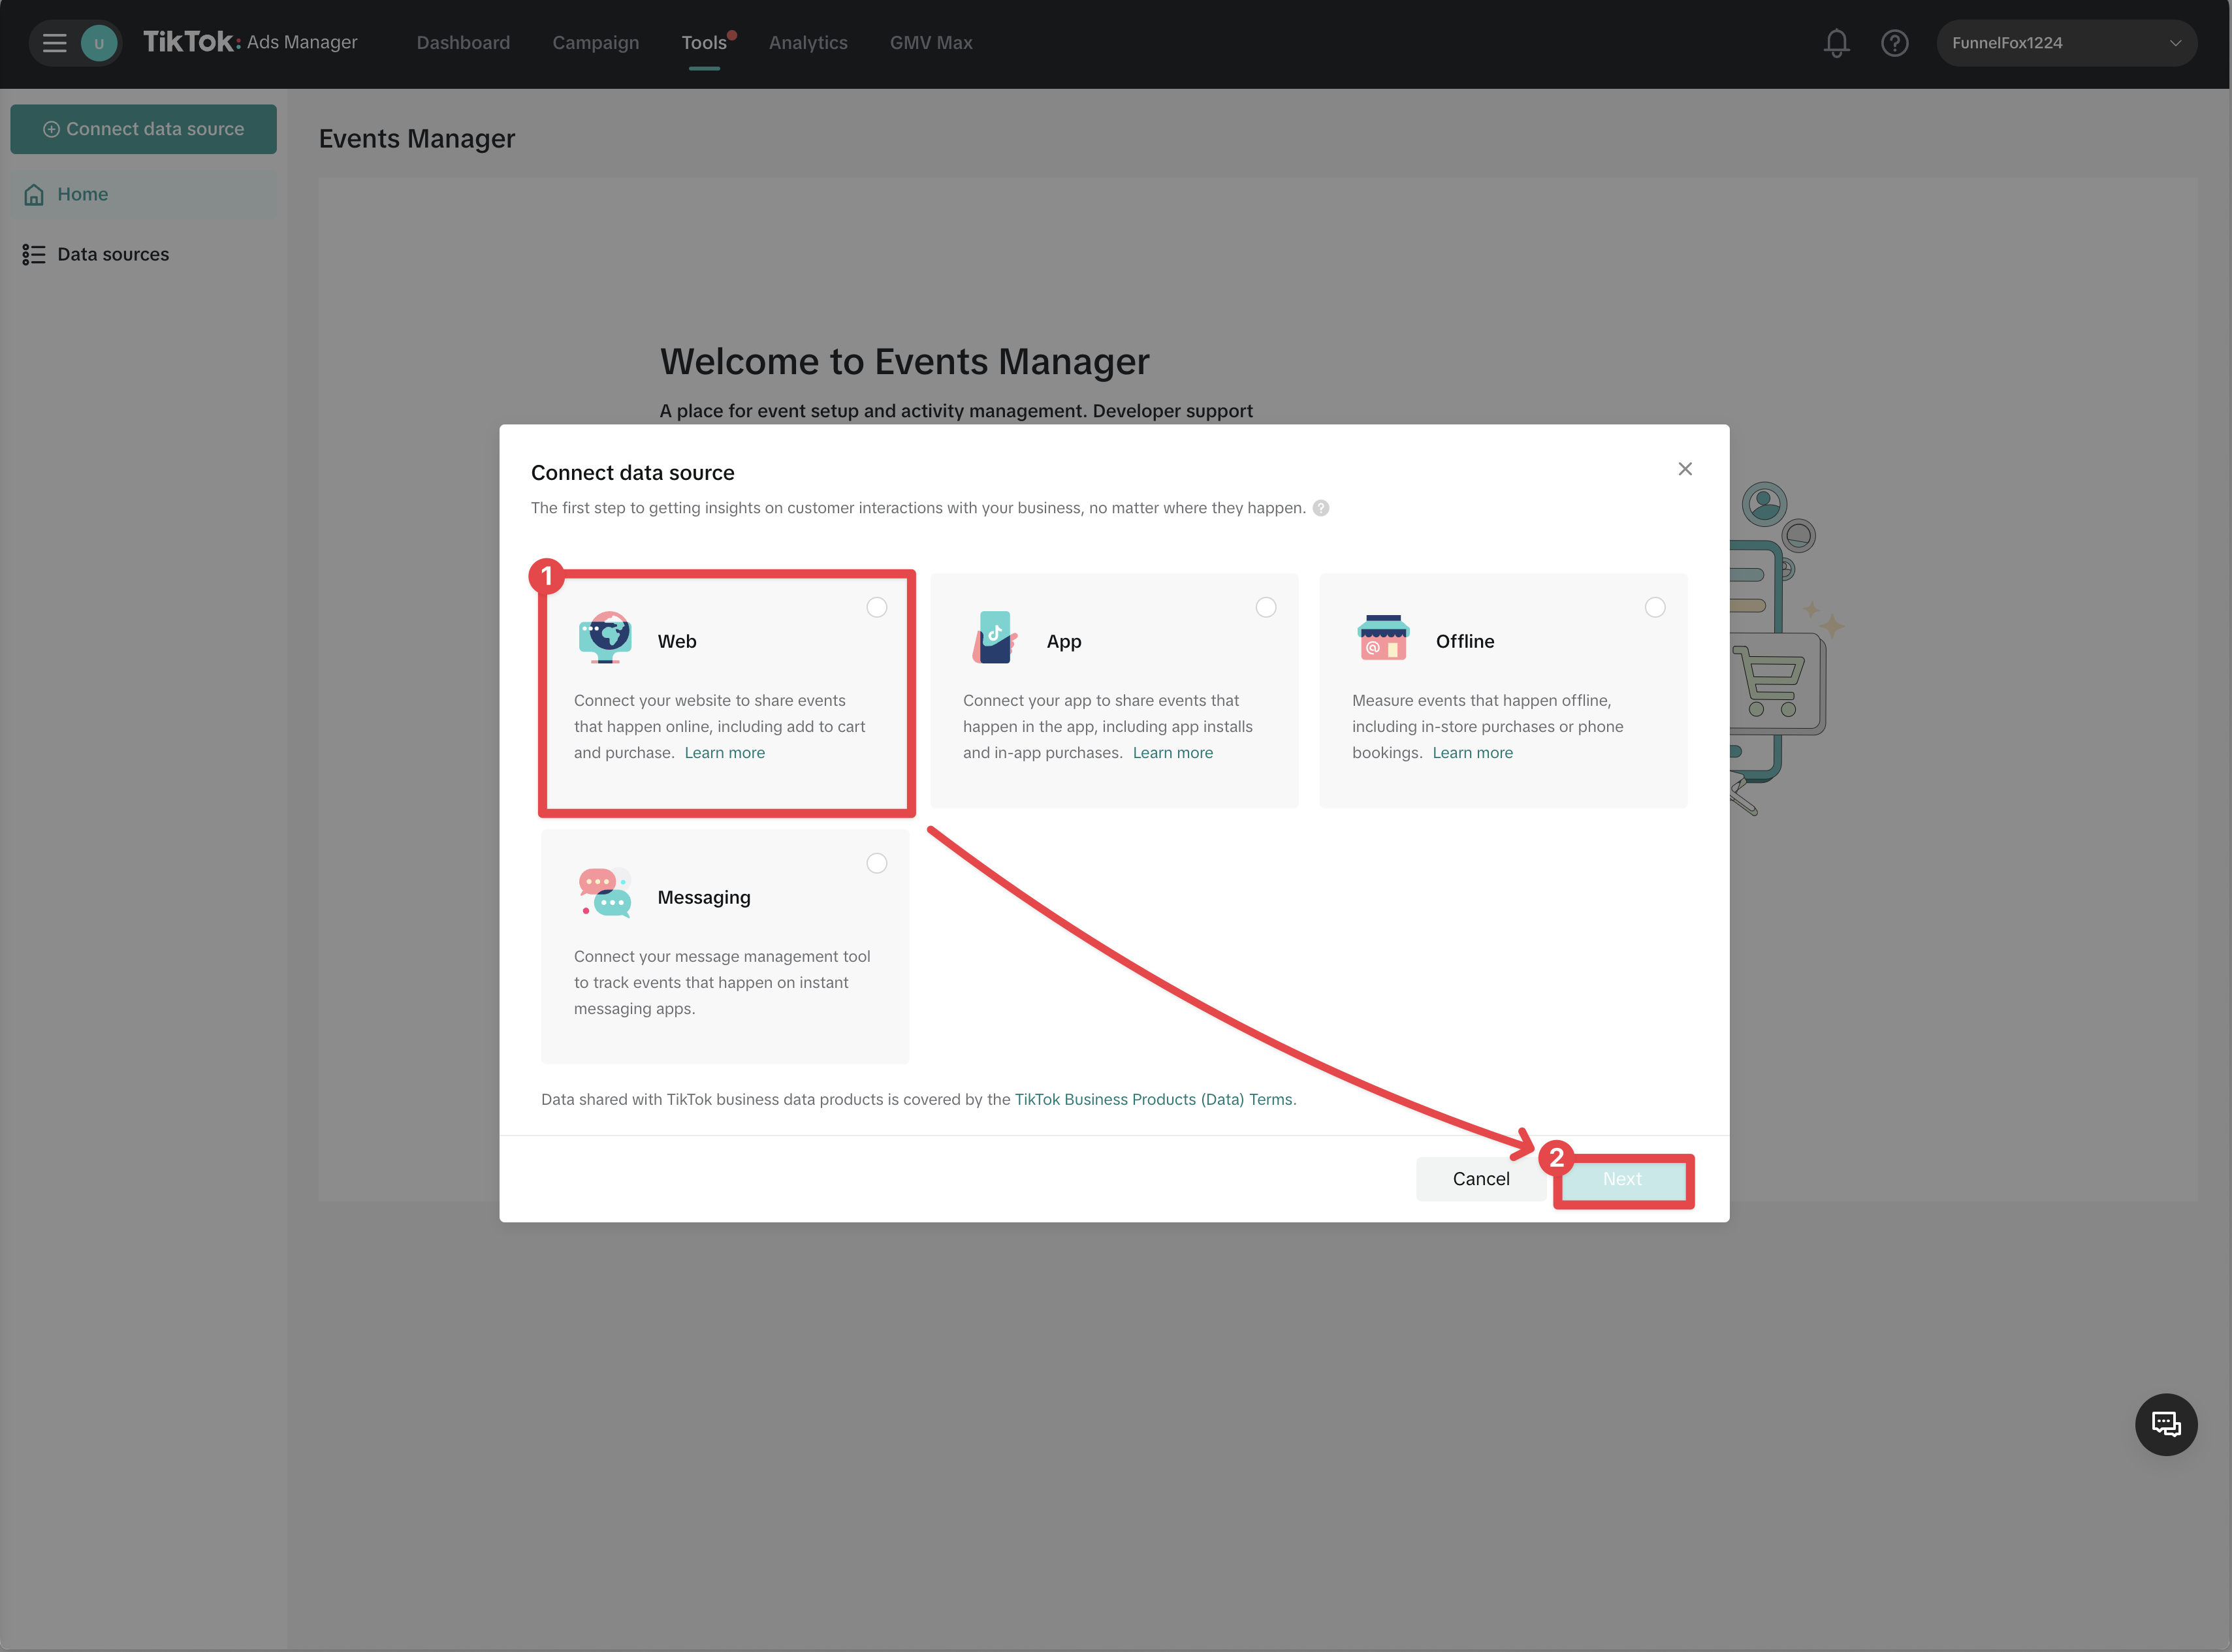
Task: Click the info tooltip icon after description
Action: pos(1320,508)
